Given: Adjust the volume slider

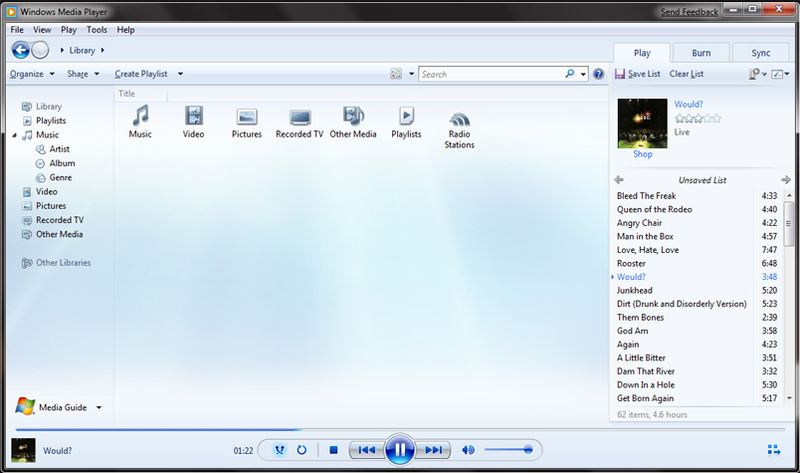Looking at the screenshot, I should point(508,450).
